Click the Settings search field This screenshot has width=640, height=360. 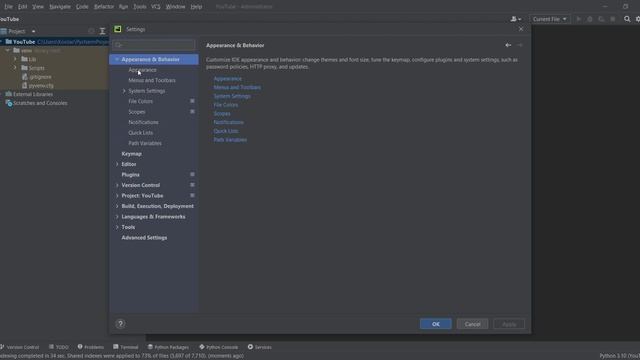click(x=154, y=45)
